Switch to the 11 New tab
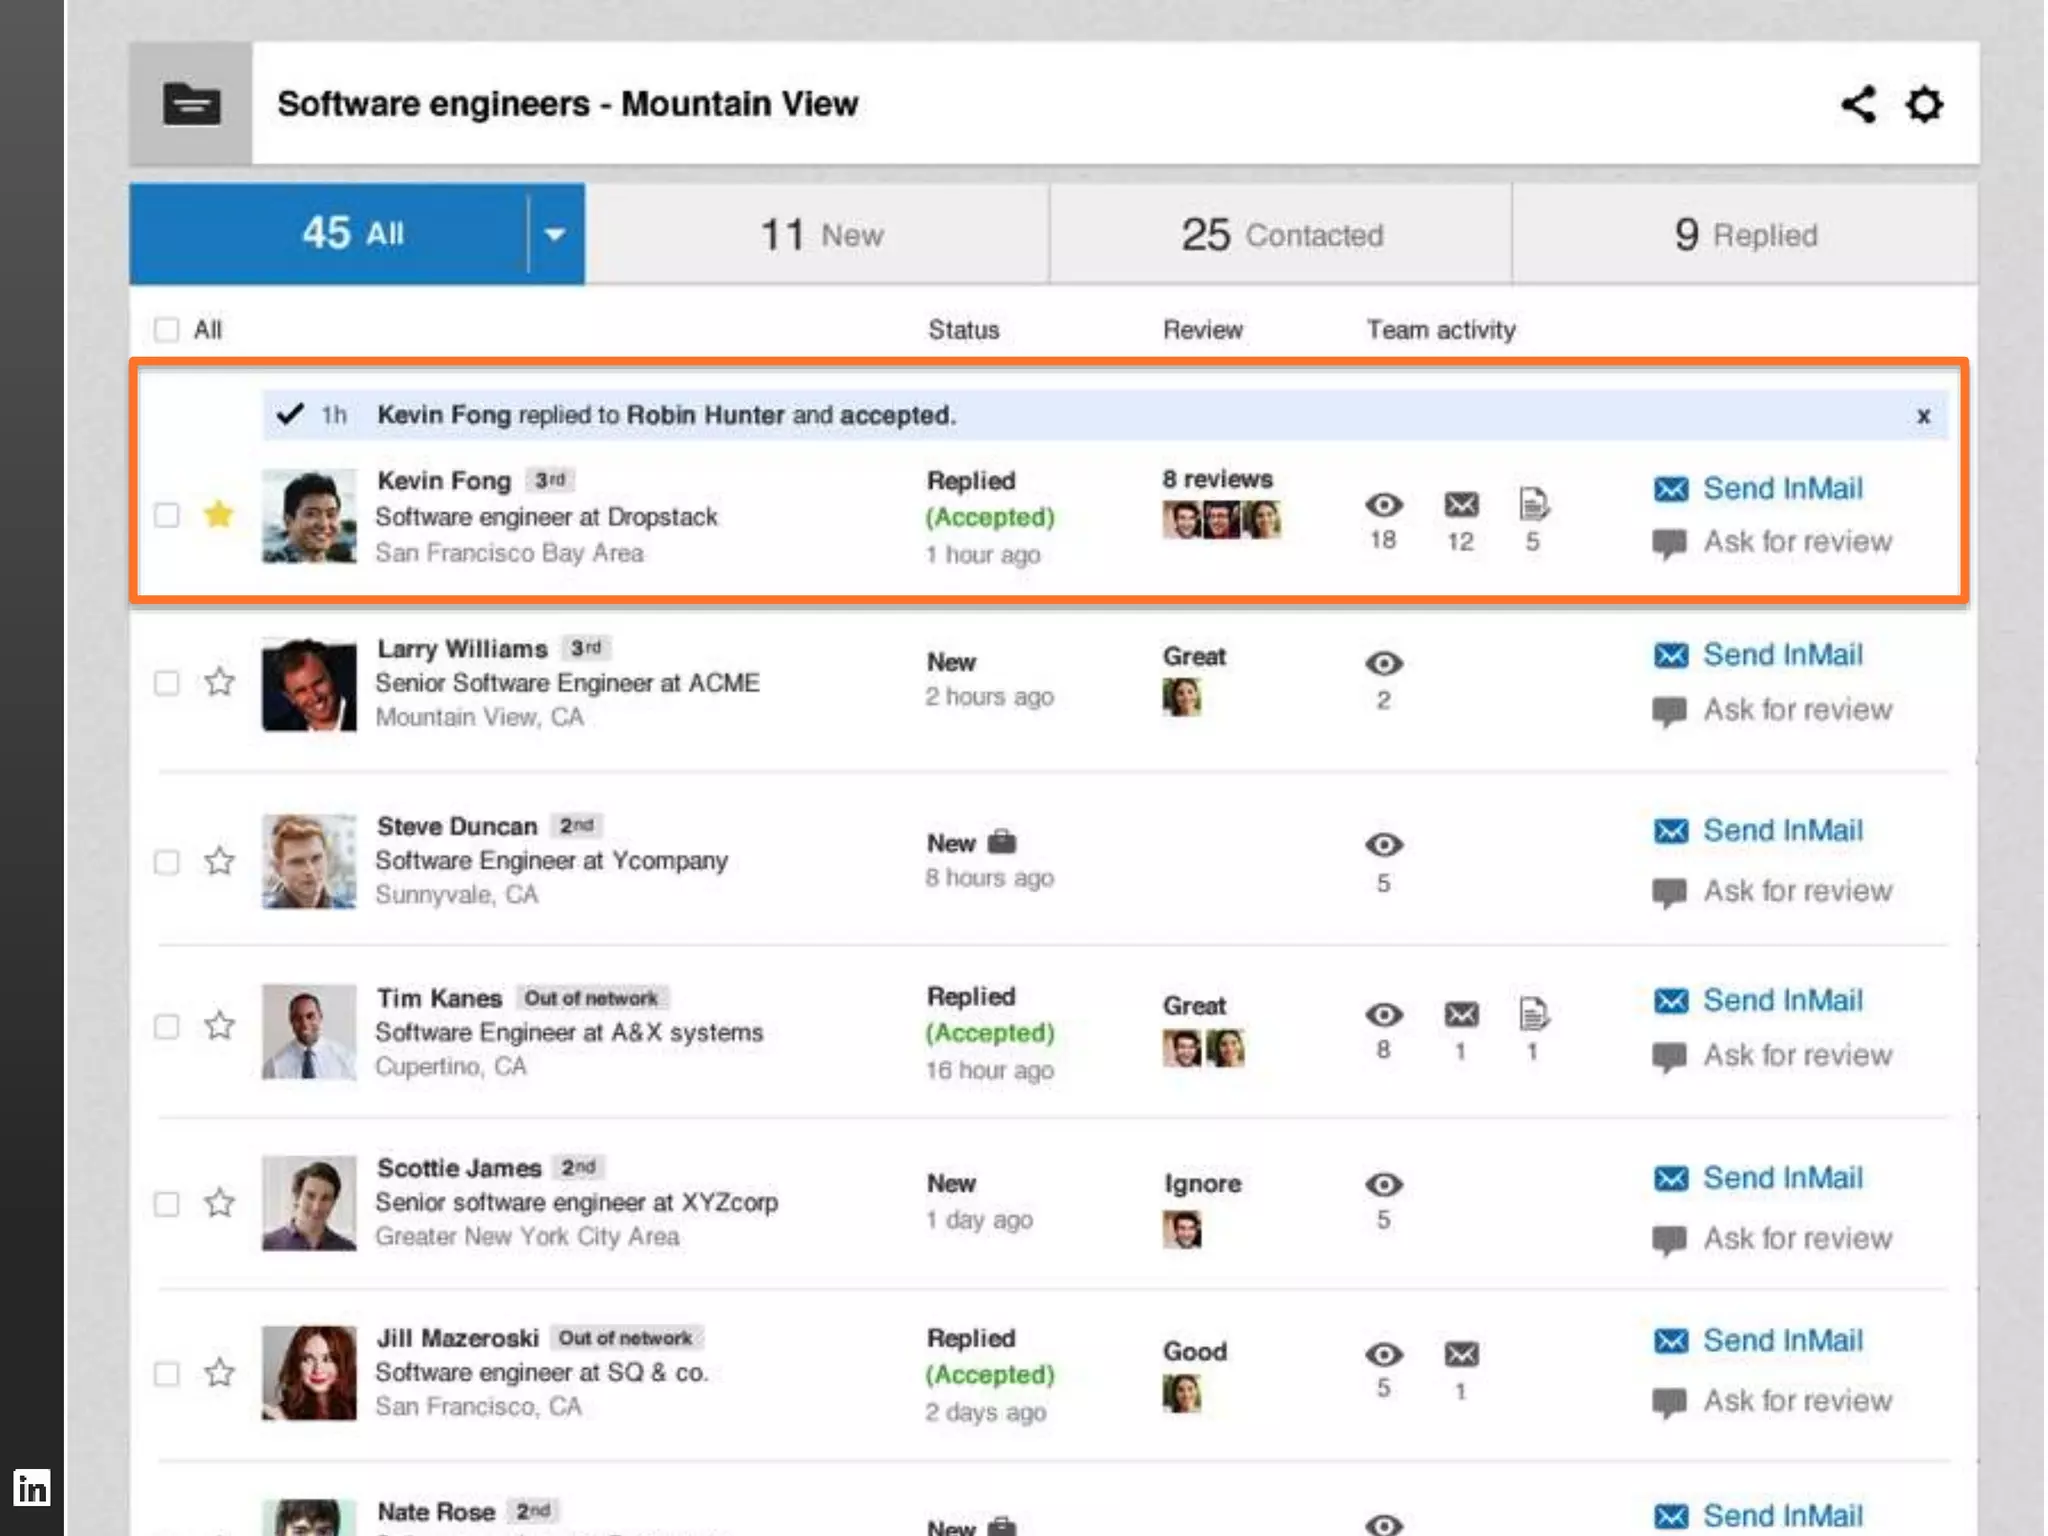This screenshot has width=2048, height=1536. (820, 235)
